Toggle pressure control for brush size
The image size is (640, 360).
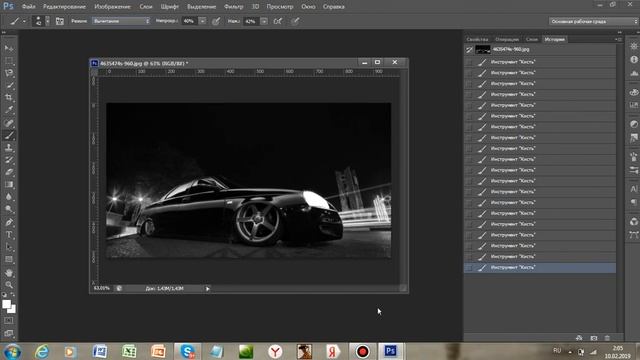(x=295, y=21)
